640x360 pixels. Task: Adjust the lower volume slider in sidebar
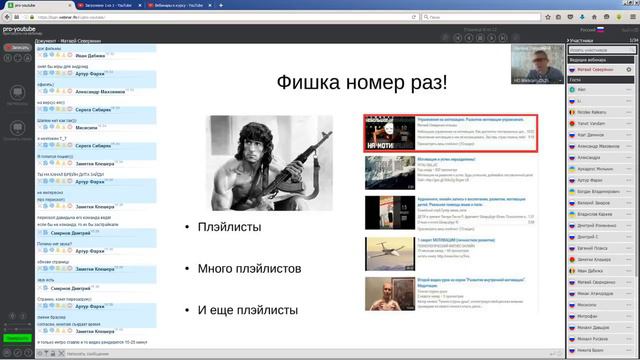click(18, 329)
